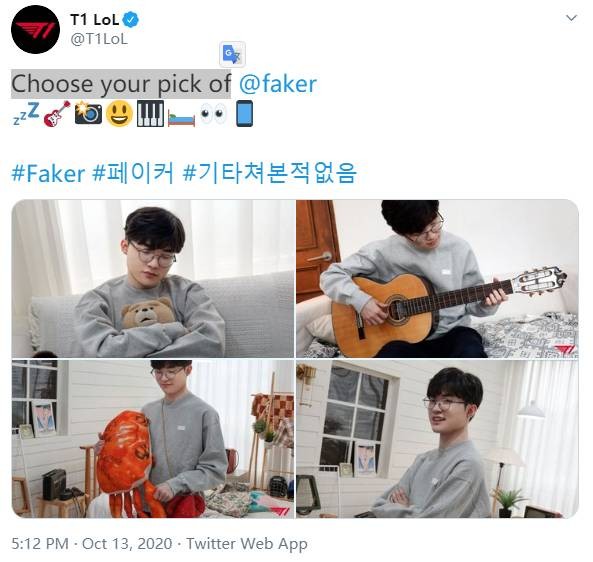Click the highlighted text Choose your pick of

pyautogui.click(x=121, y=84)
